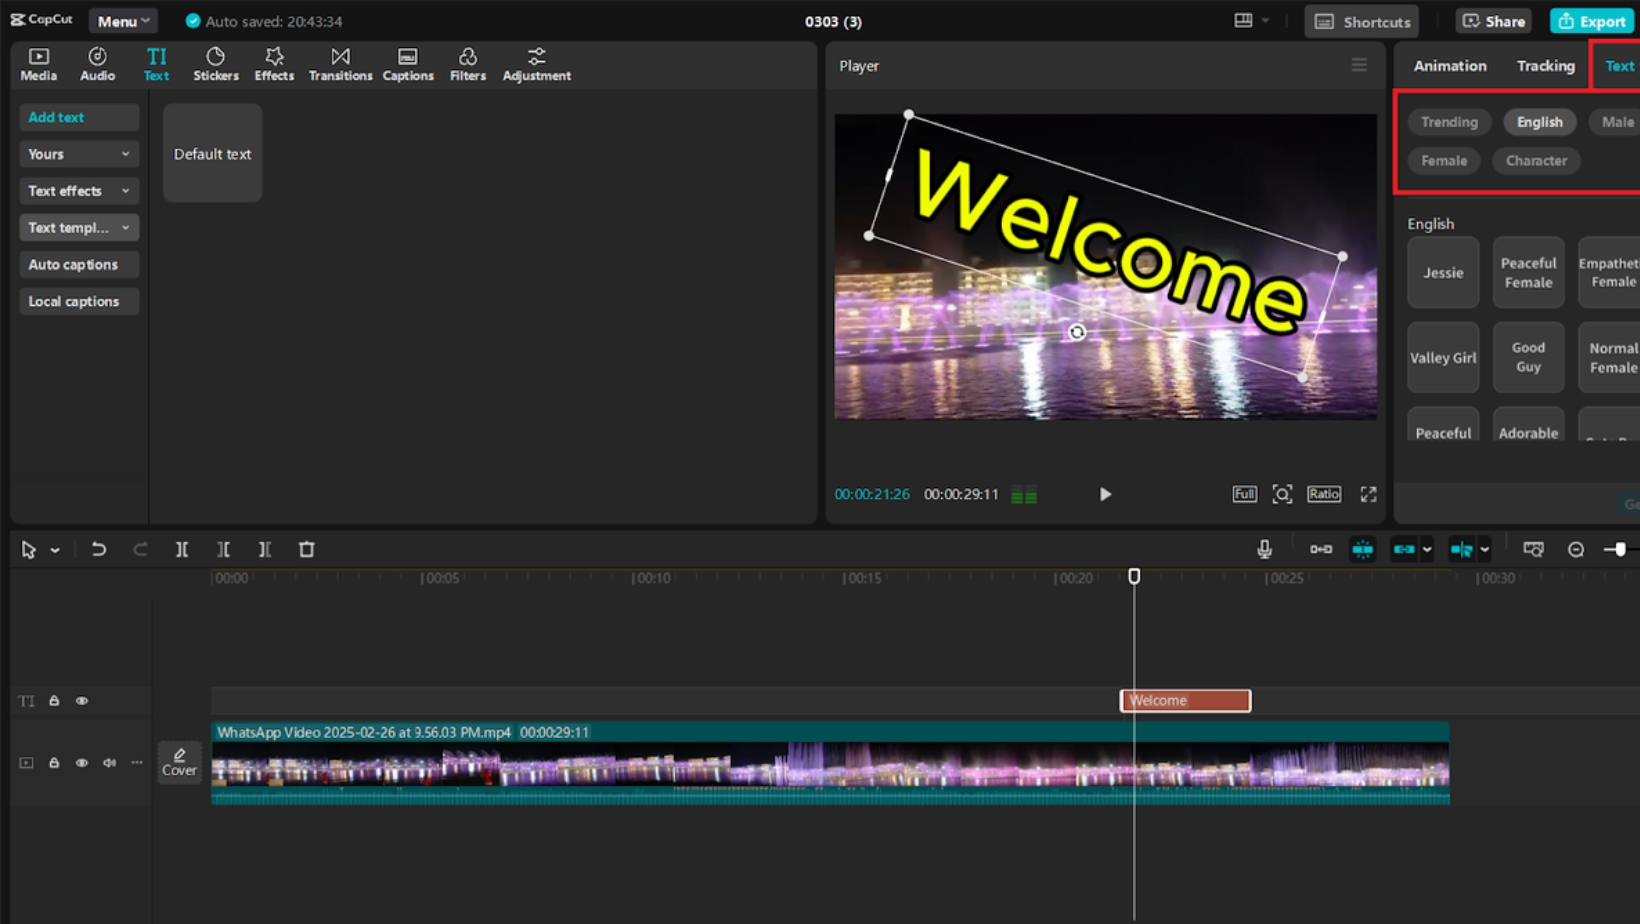Click the Share button
This screenshot has width=1640, height=924.
click(1494, 21)
